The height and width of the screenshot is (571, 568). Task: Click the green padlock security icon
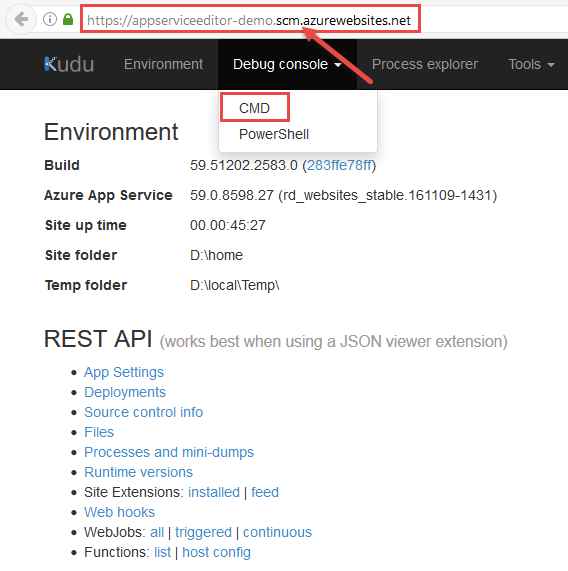(68, 19)
